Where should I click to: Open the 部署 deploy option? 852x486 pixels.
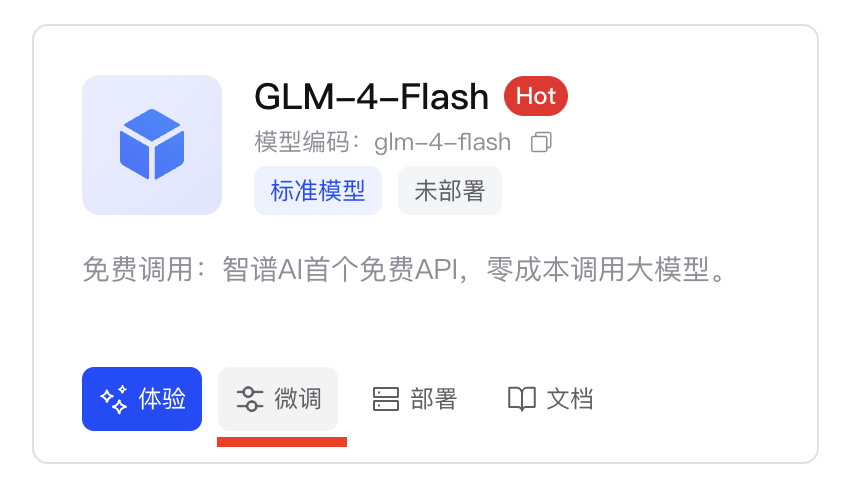415,399
